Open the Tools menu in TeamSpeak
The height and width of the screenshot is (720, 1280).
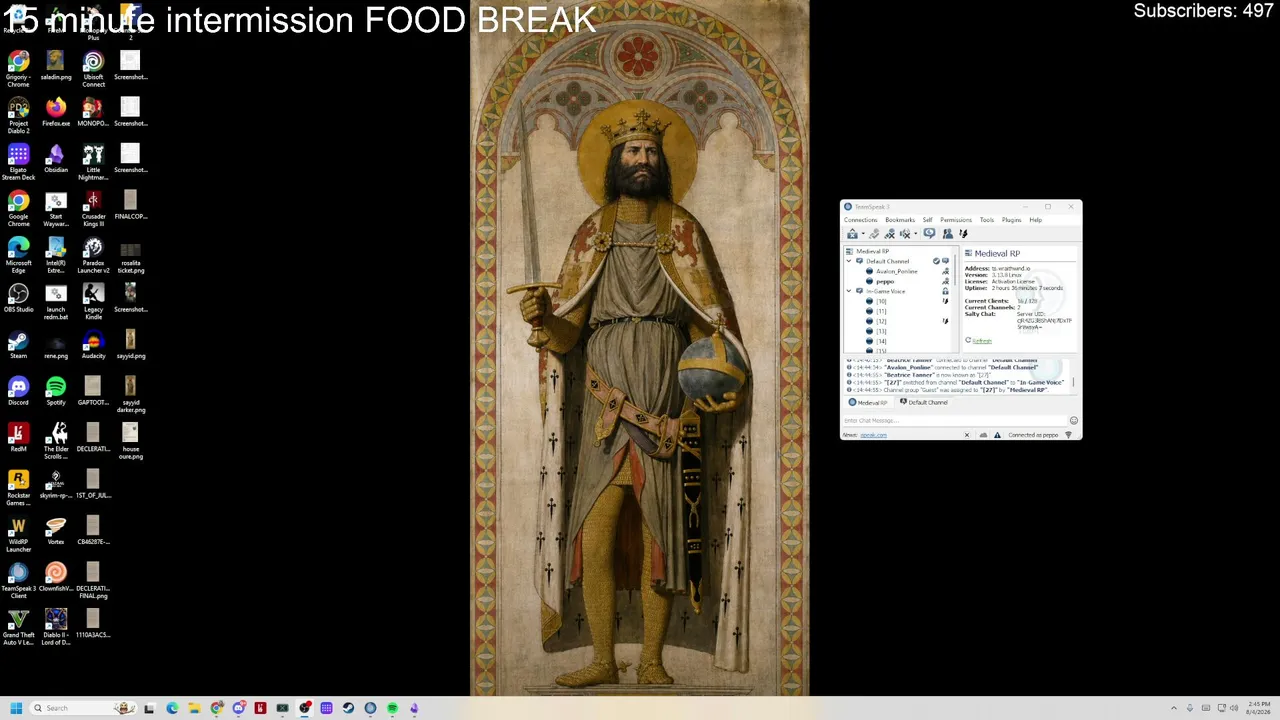point(987,220)
